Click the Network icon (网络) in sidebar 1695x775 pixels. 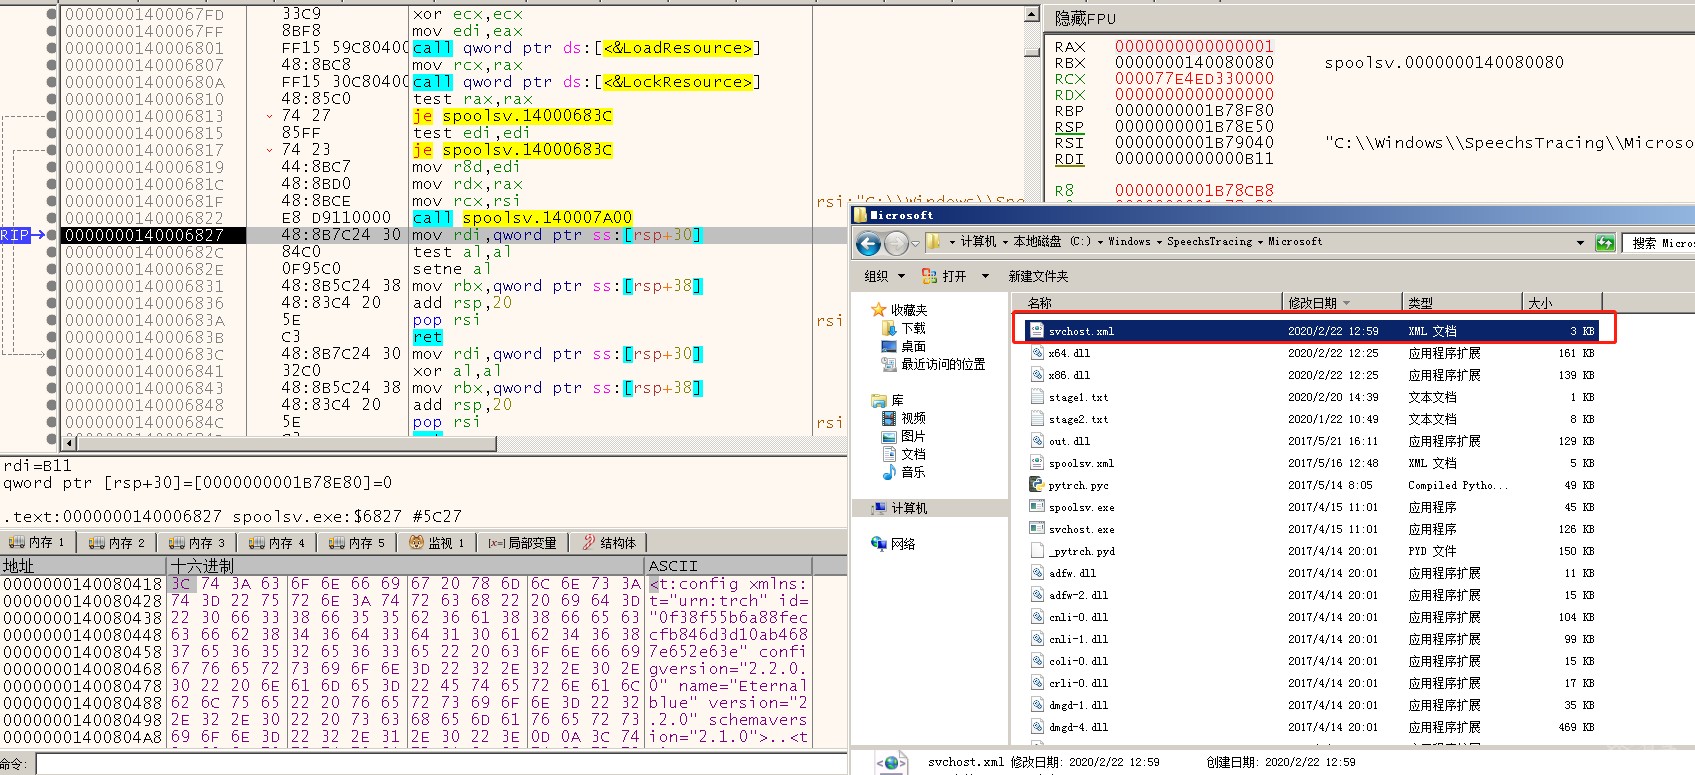click(878, 544)
